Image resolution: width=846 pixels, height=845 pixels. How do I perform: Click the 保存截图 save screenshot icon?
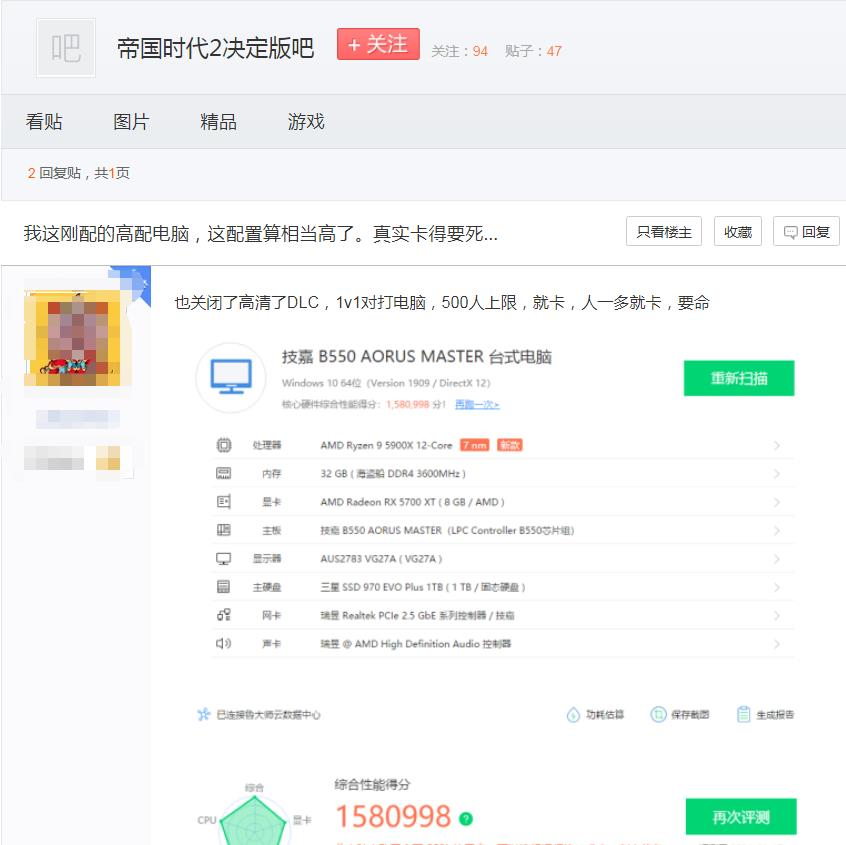coord(658,714)
